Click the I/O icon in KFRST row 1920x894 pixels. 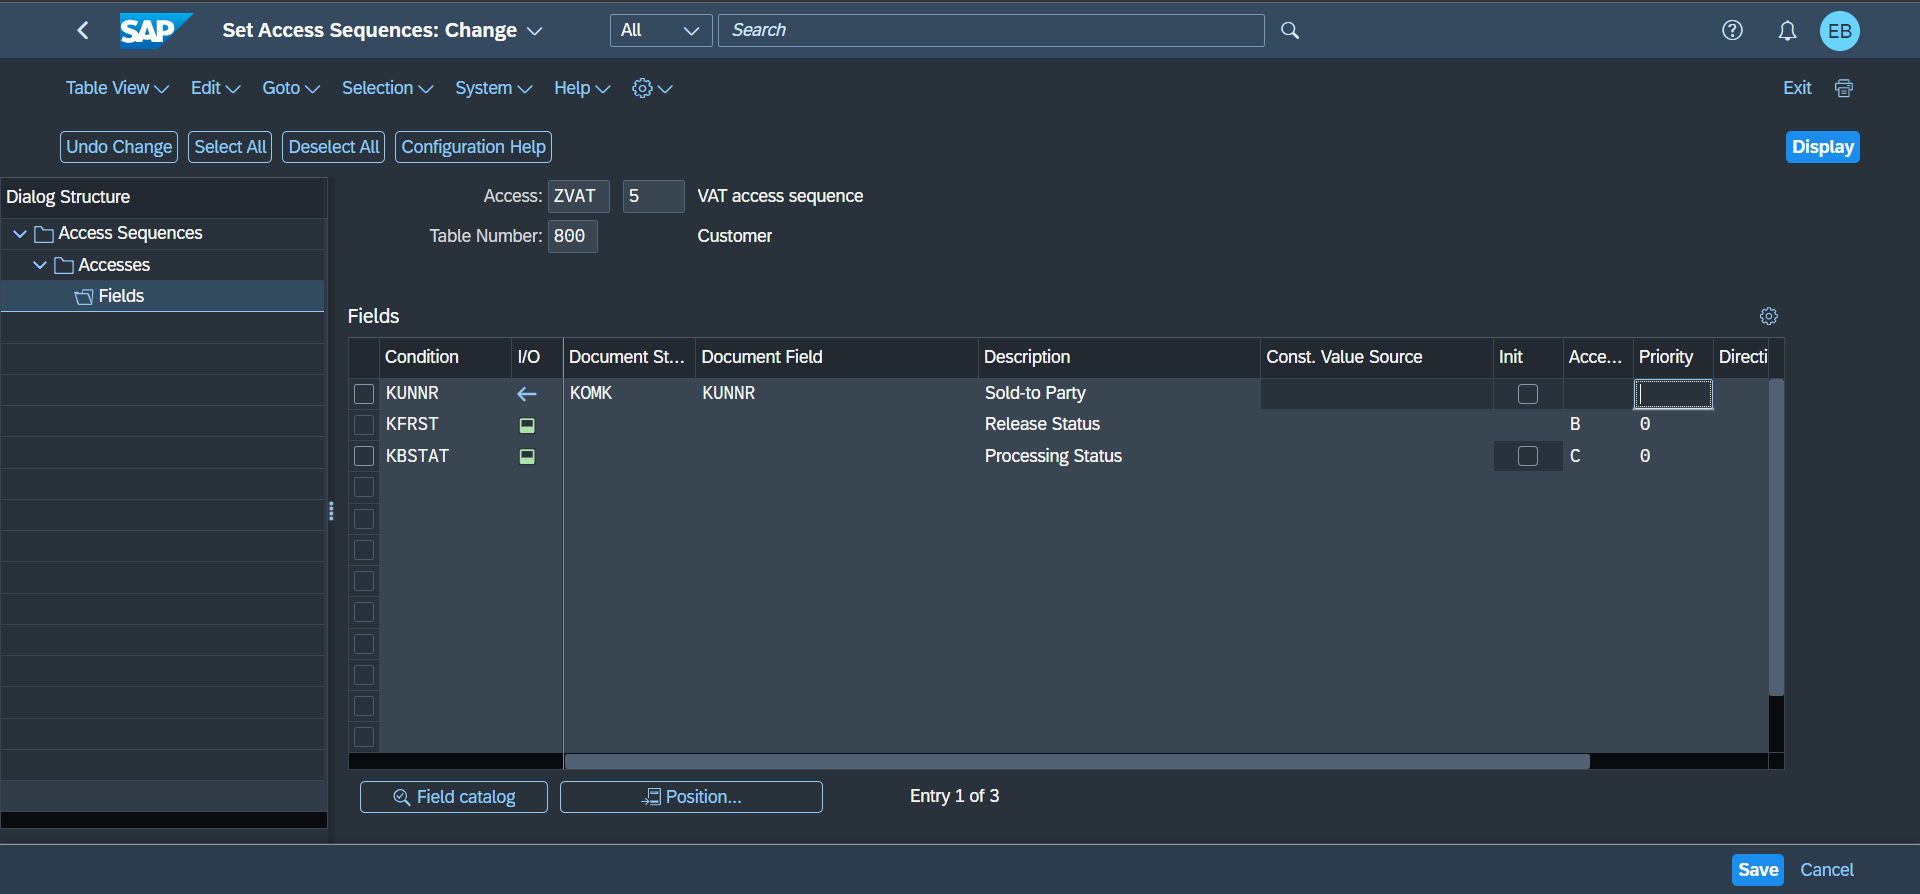(x=527, y=425)
